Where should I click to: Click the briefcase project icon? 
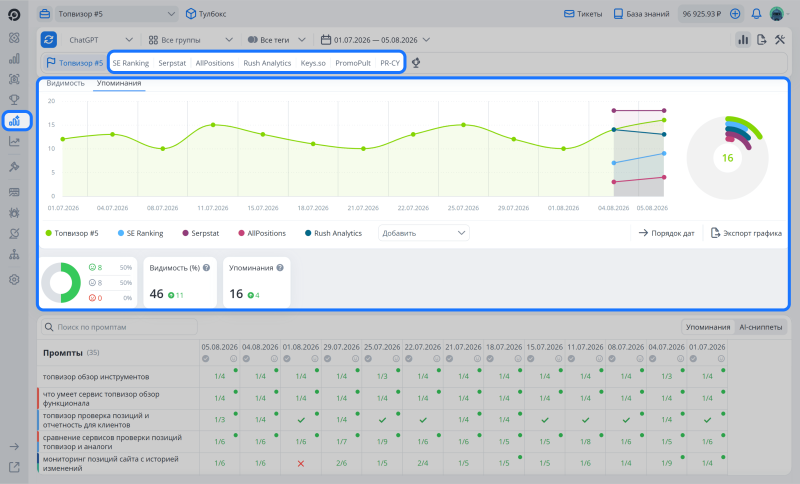[45, 14]
